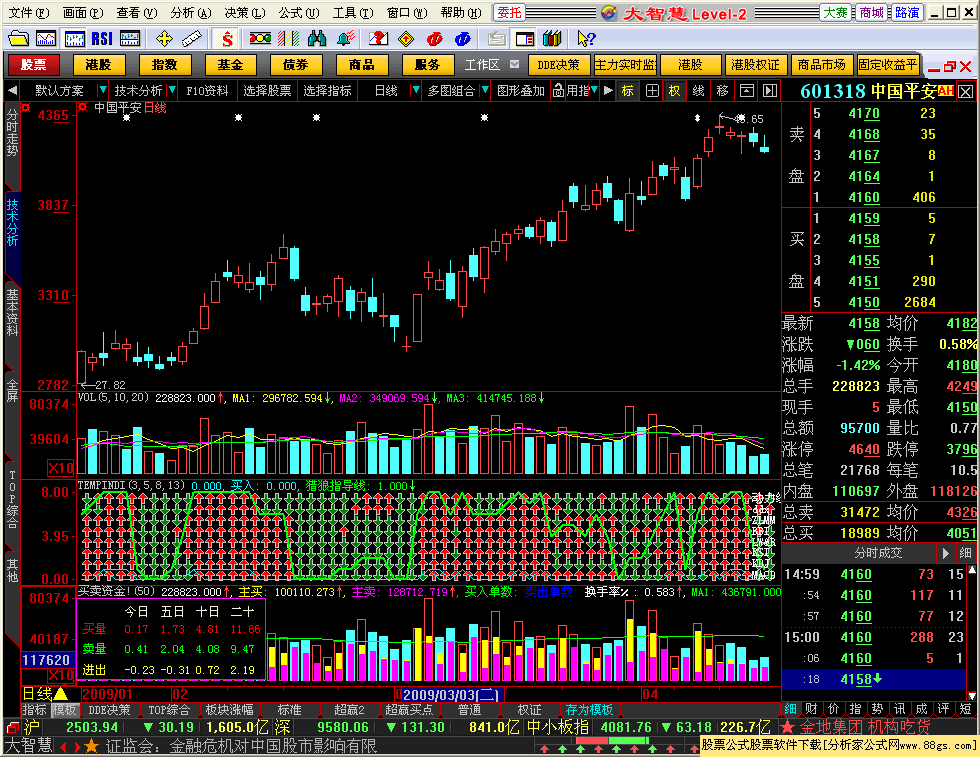Screen dimensions: 980x757
Task: Click the colored stripes toolbar icon
Action: coord(288,39)
